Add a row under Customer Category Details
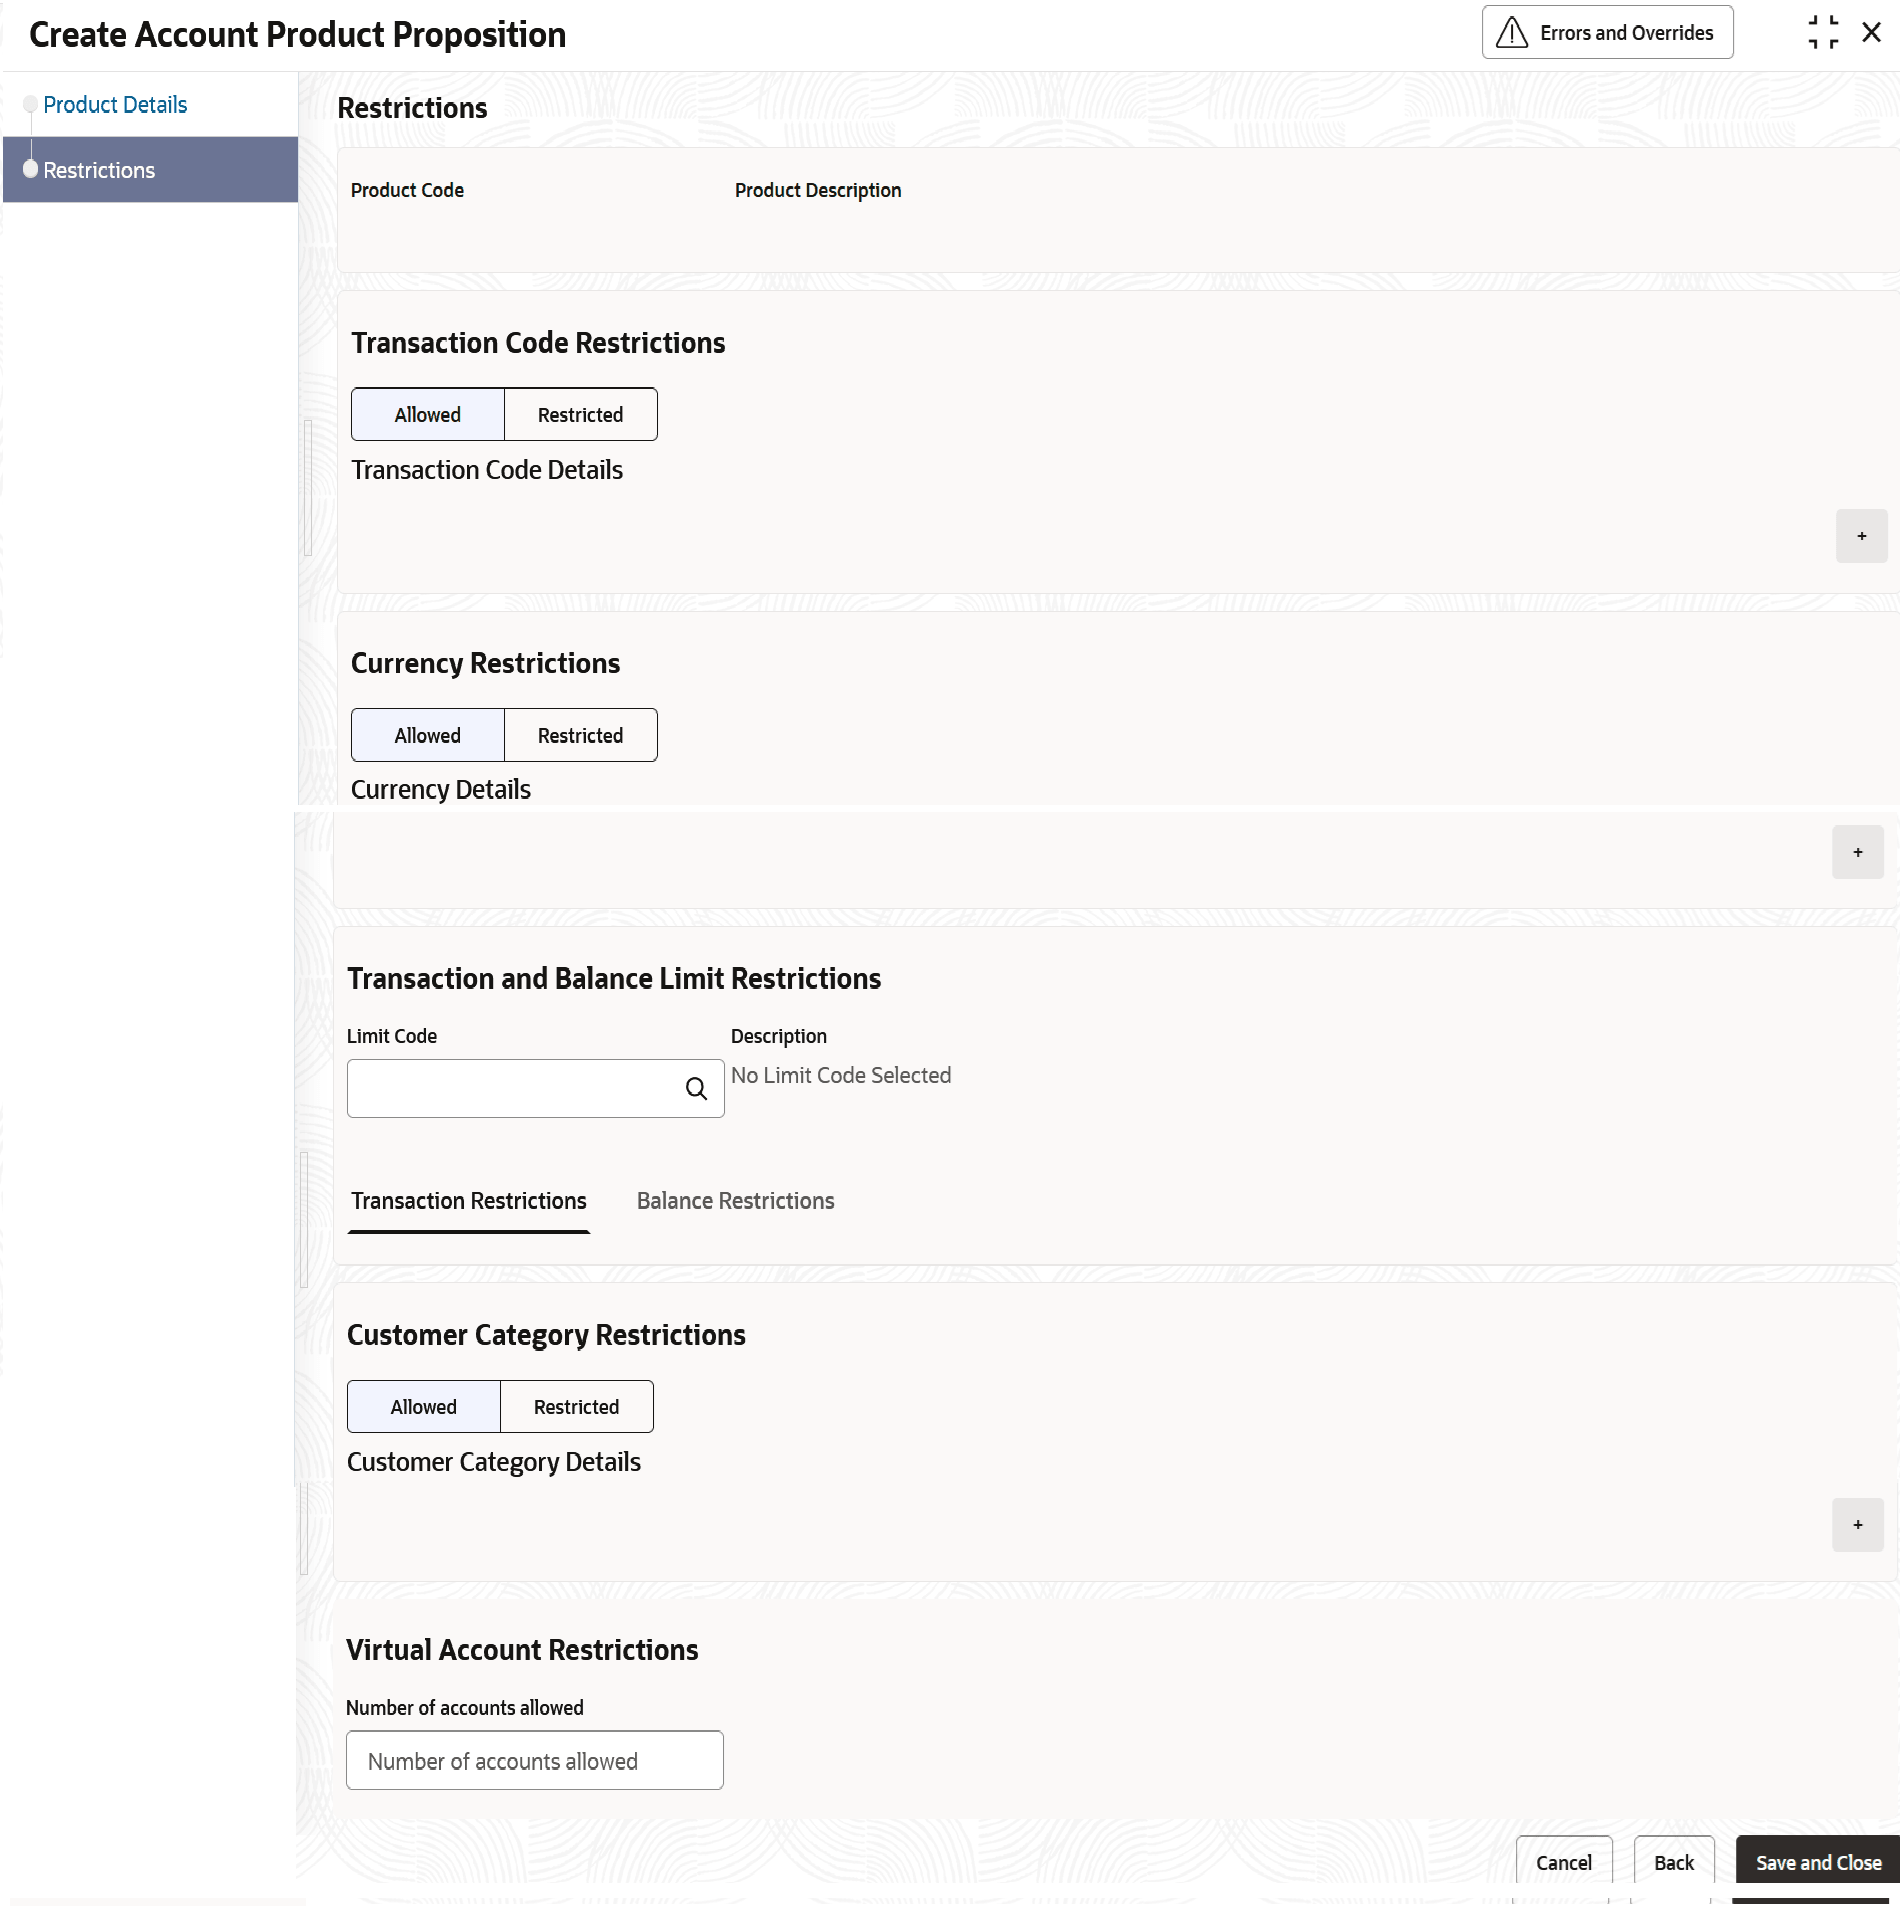The width and height of the screenshot is (1900, 1906). [x=1858, y=1525]
